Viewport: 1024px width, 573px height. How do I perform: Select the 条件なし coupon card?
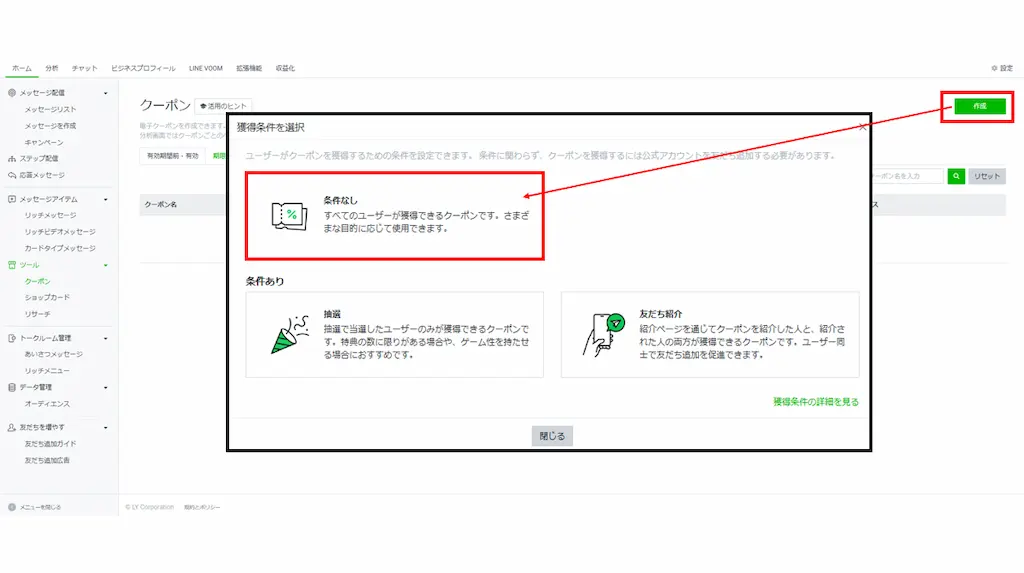point(394,216)
